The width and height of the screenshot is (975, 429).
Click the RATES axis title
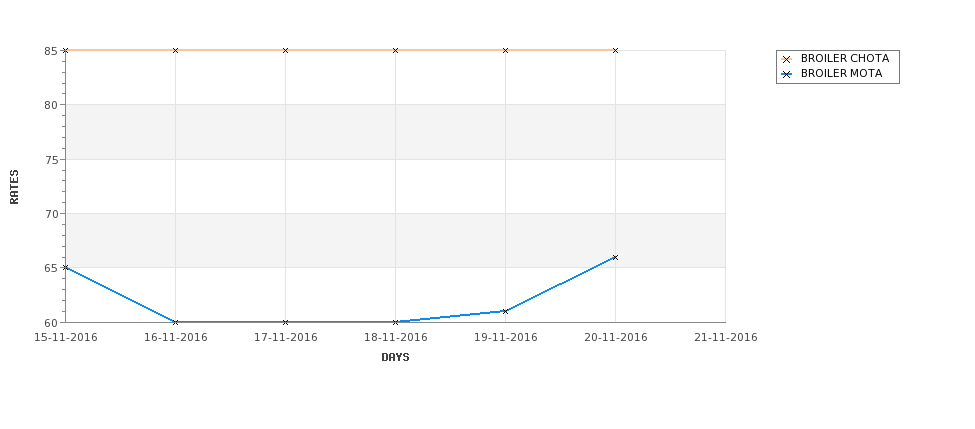pos(14,187)
